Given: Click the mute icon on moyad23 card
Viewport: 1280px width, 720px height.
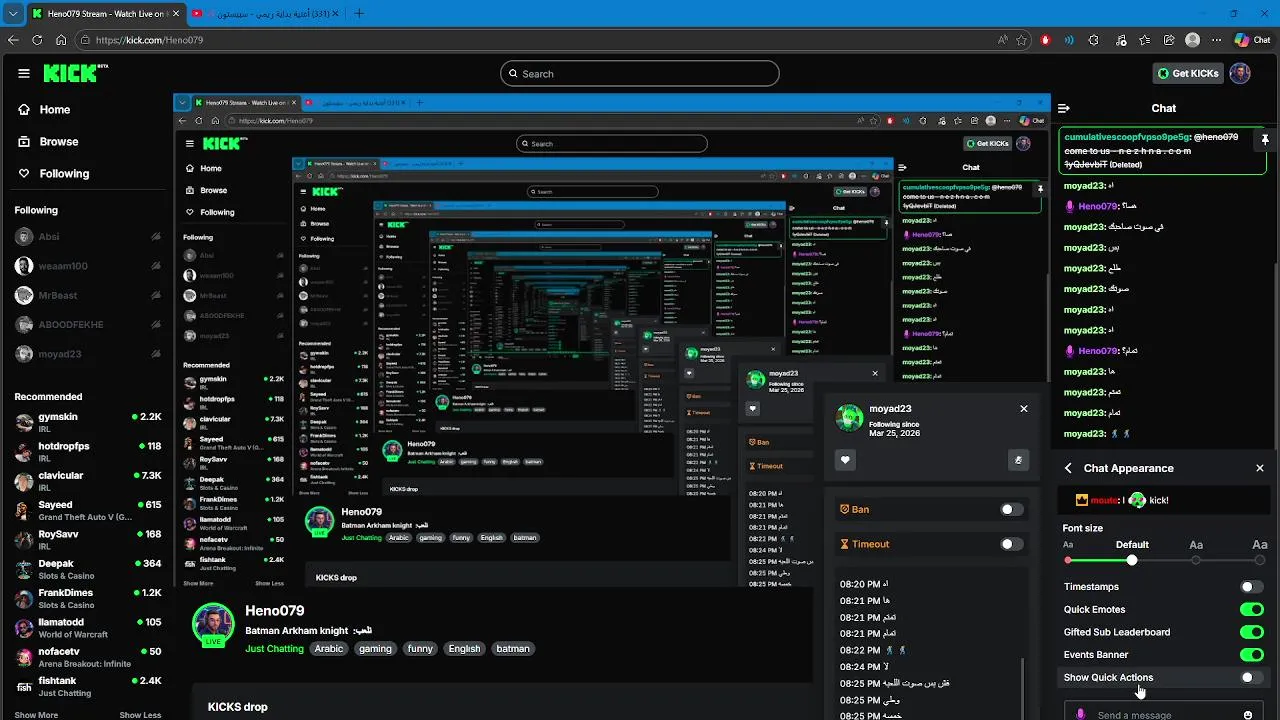Looking at the screenshot, I should point(1018,460).
